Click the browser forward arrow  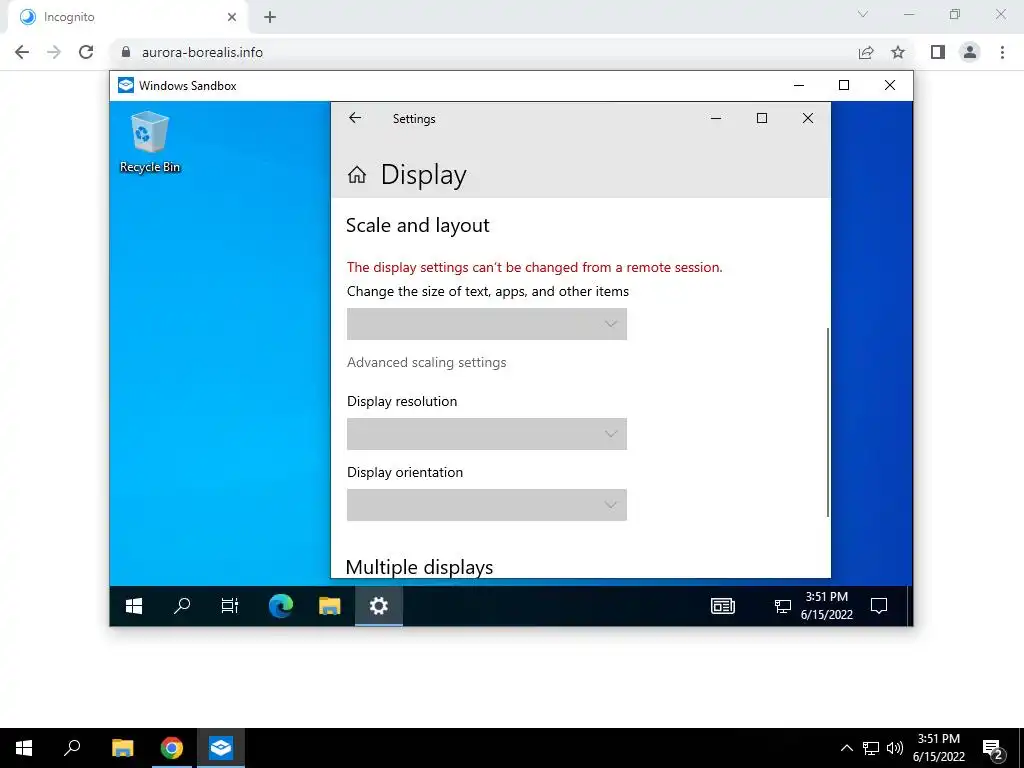pos(54,52)
